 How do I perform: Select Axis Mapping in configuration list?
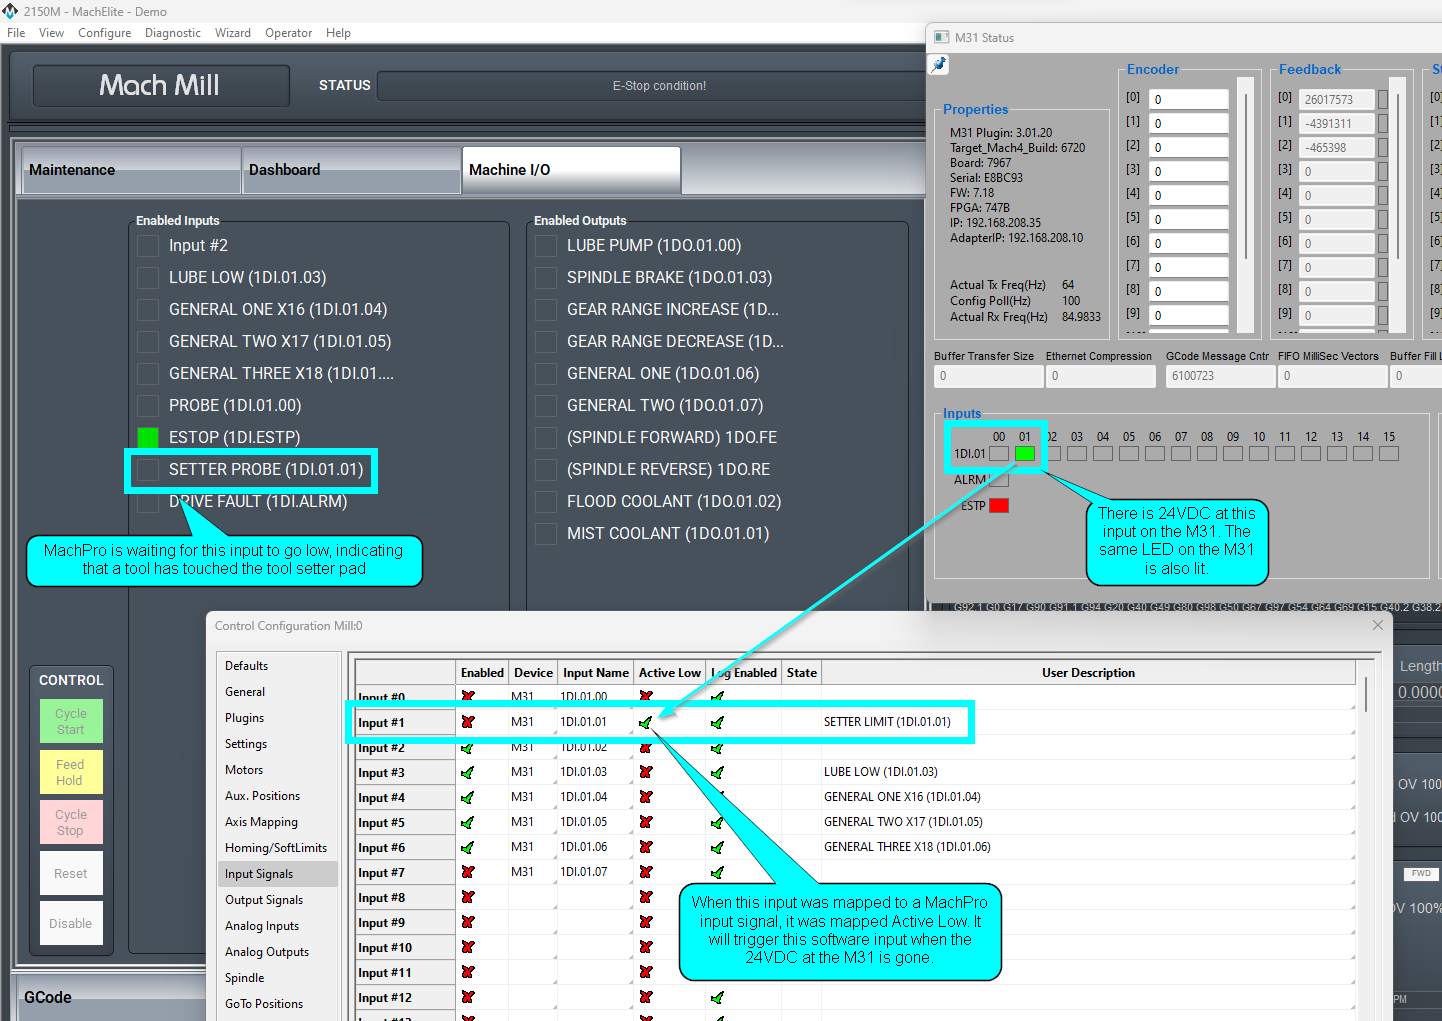(x=279, y=822)
